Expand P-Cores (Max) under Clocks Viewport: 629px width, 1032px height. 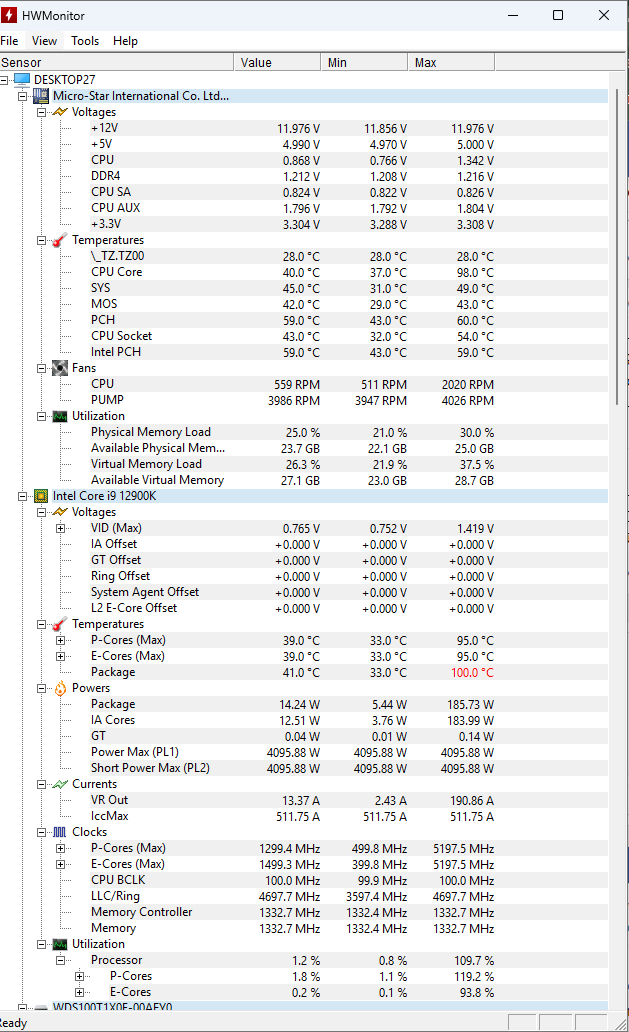61,848
